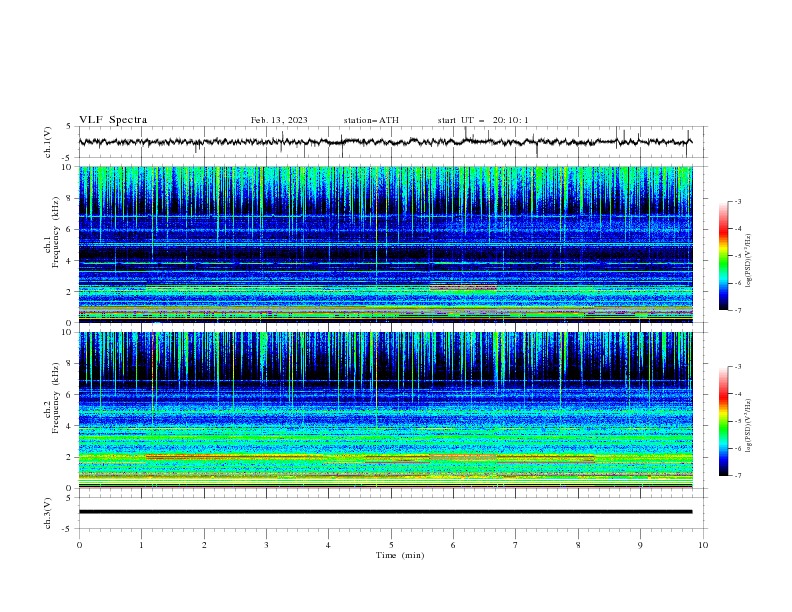This screenshot has width=792, height=612.
Task: Click the "-5" tick on ch.1 colorbar
Action: [x=737, y=256]
